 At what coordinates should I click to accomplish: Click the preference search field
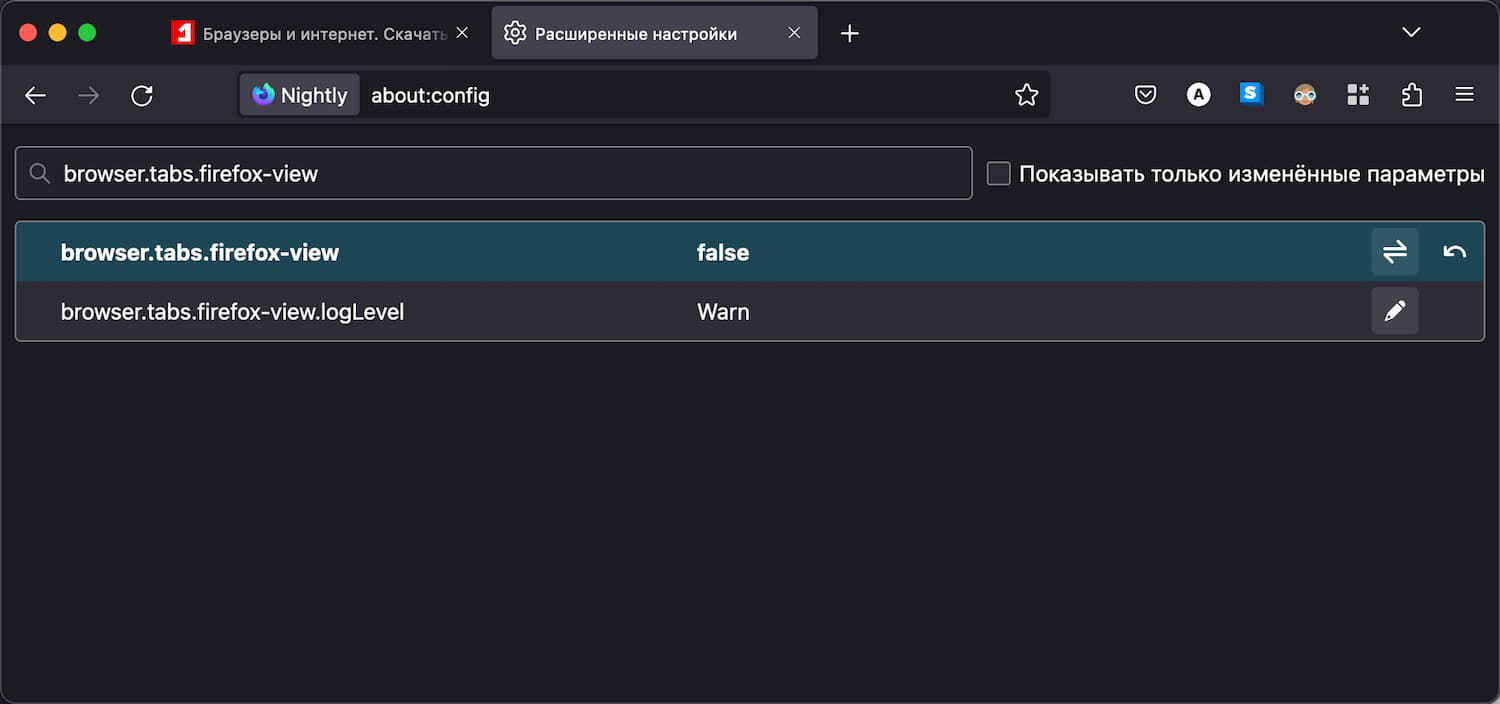click(500, 173)
